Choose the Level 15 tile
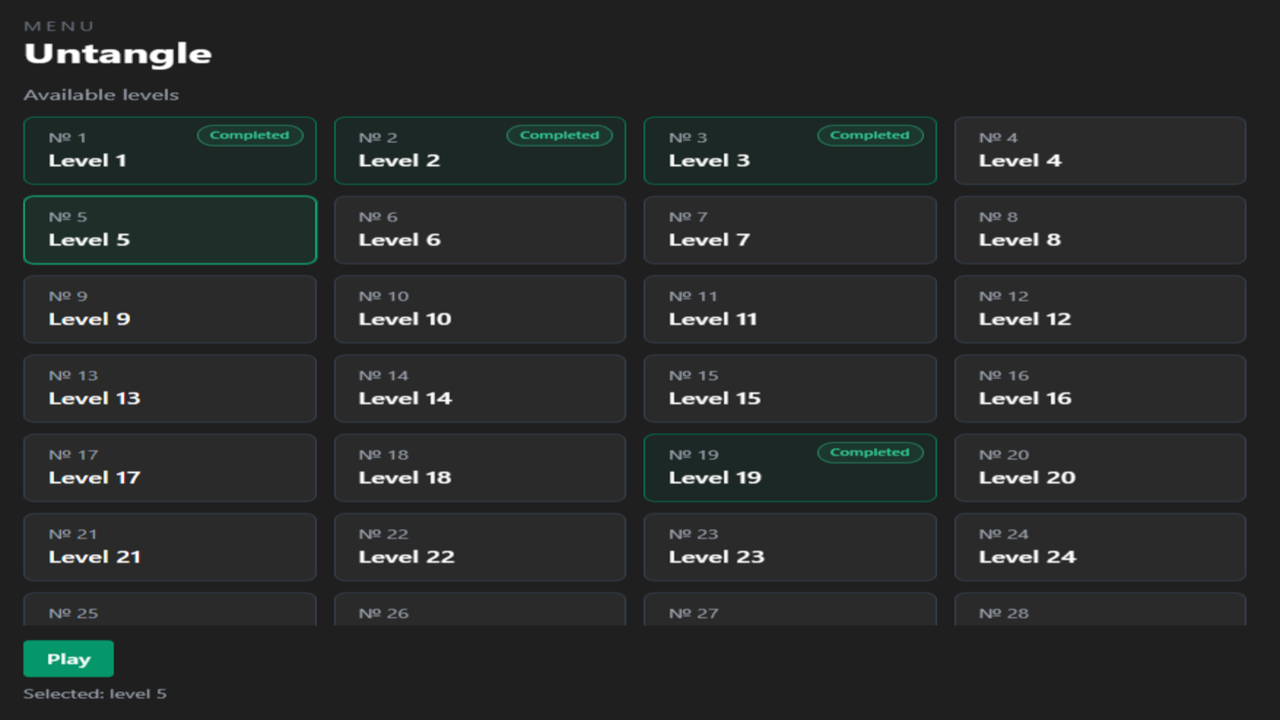The image size is (1280, 720). (x=790, y=388)
